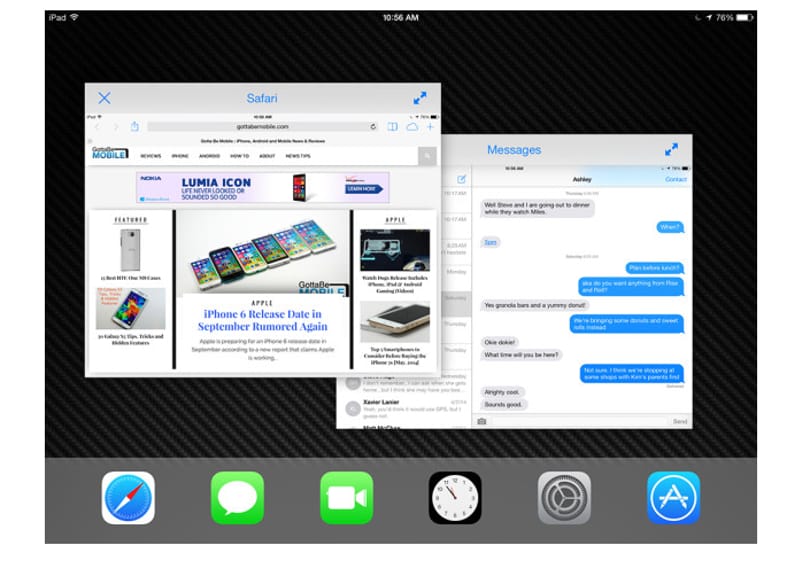The image size is (810, 561).
Task: Expand the Safari window to full screen
Action: coord(420,98)
